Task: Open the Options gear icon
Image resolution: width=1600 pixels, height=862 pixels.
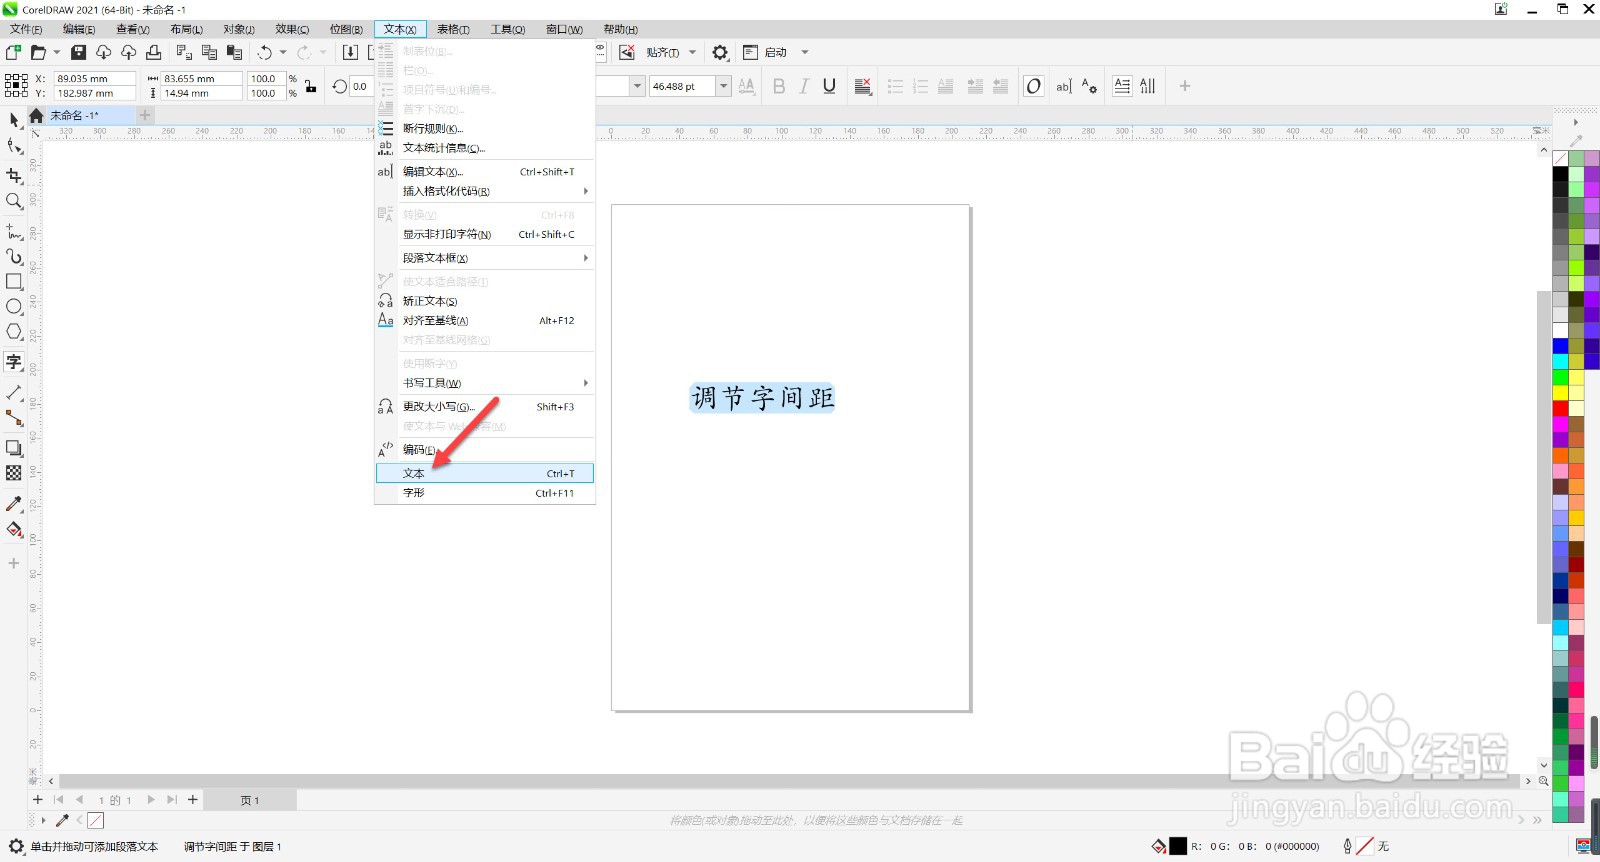Action: coord(720,52)
